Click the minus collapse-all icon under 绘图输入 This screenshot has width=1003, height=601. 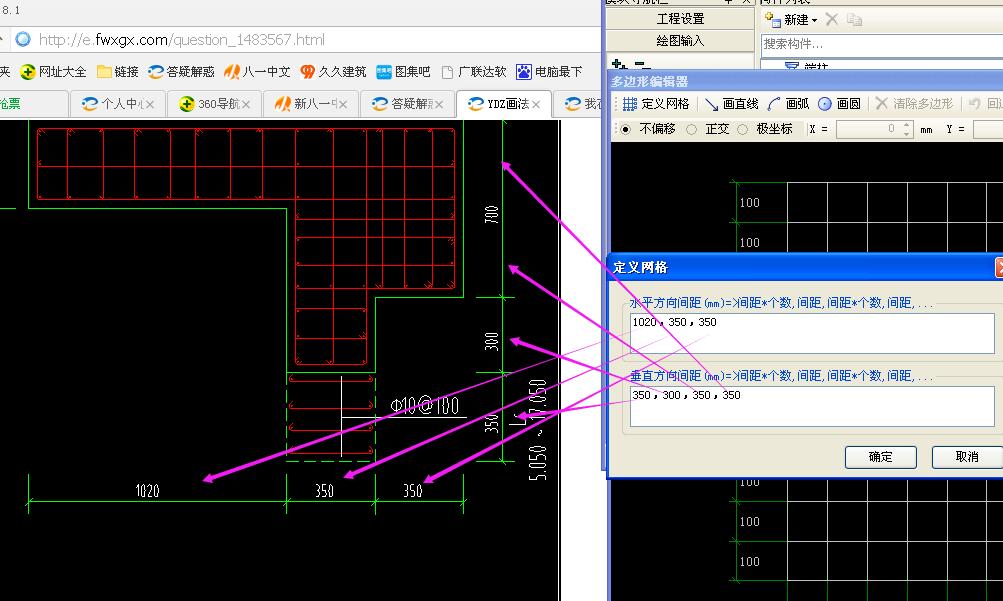[642, 65]
